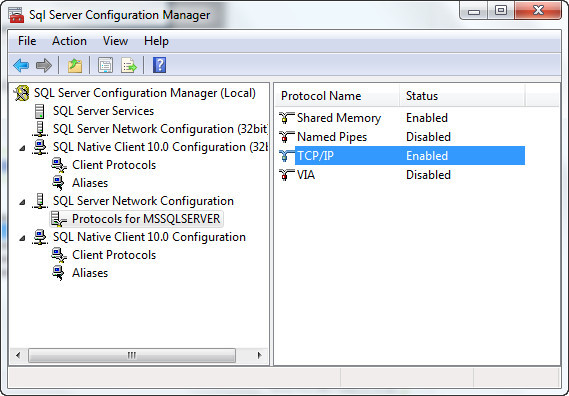Click the Protocols for MSSQLSERVER icon
Viewport: 569px width, 396px height.
coord(58,219)
